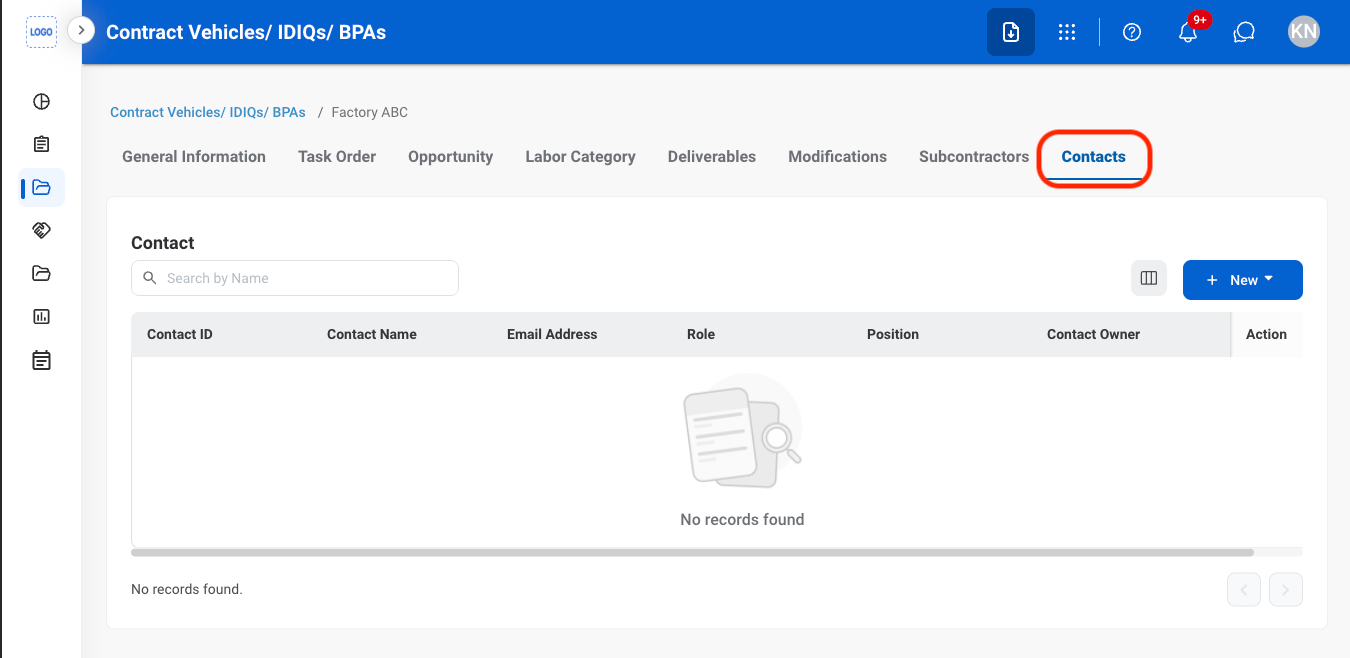1350x658 pixels.
Task: Toggle column visibility with the columns icon
Action: [1149, 278]
